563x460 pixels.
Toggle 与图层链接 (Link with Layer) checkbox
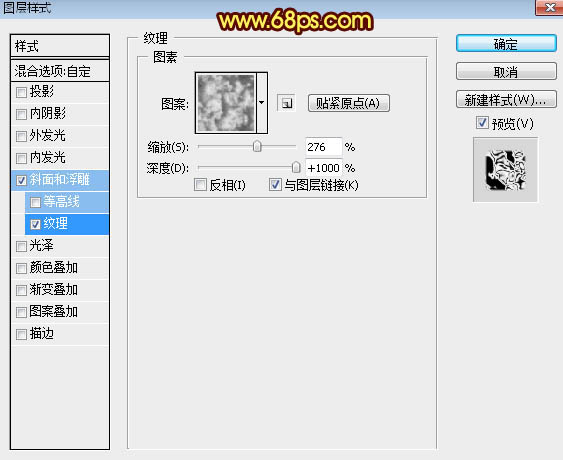[x=275, y=185]
